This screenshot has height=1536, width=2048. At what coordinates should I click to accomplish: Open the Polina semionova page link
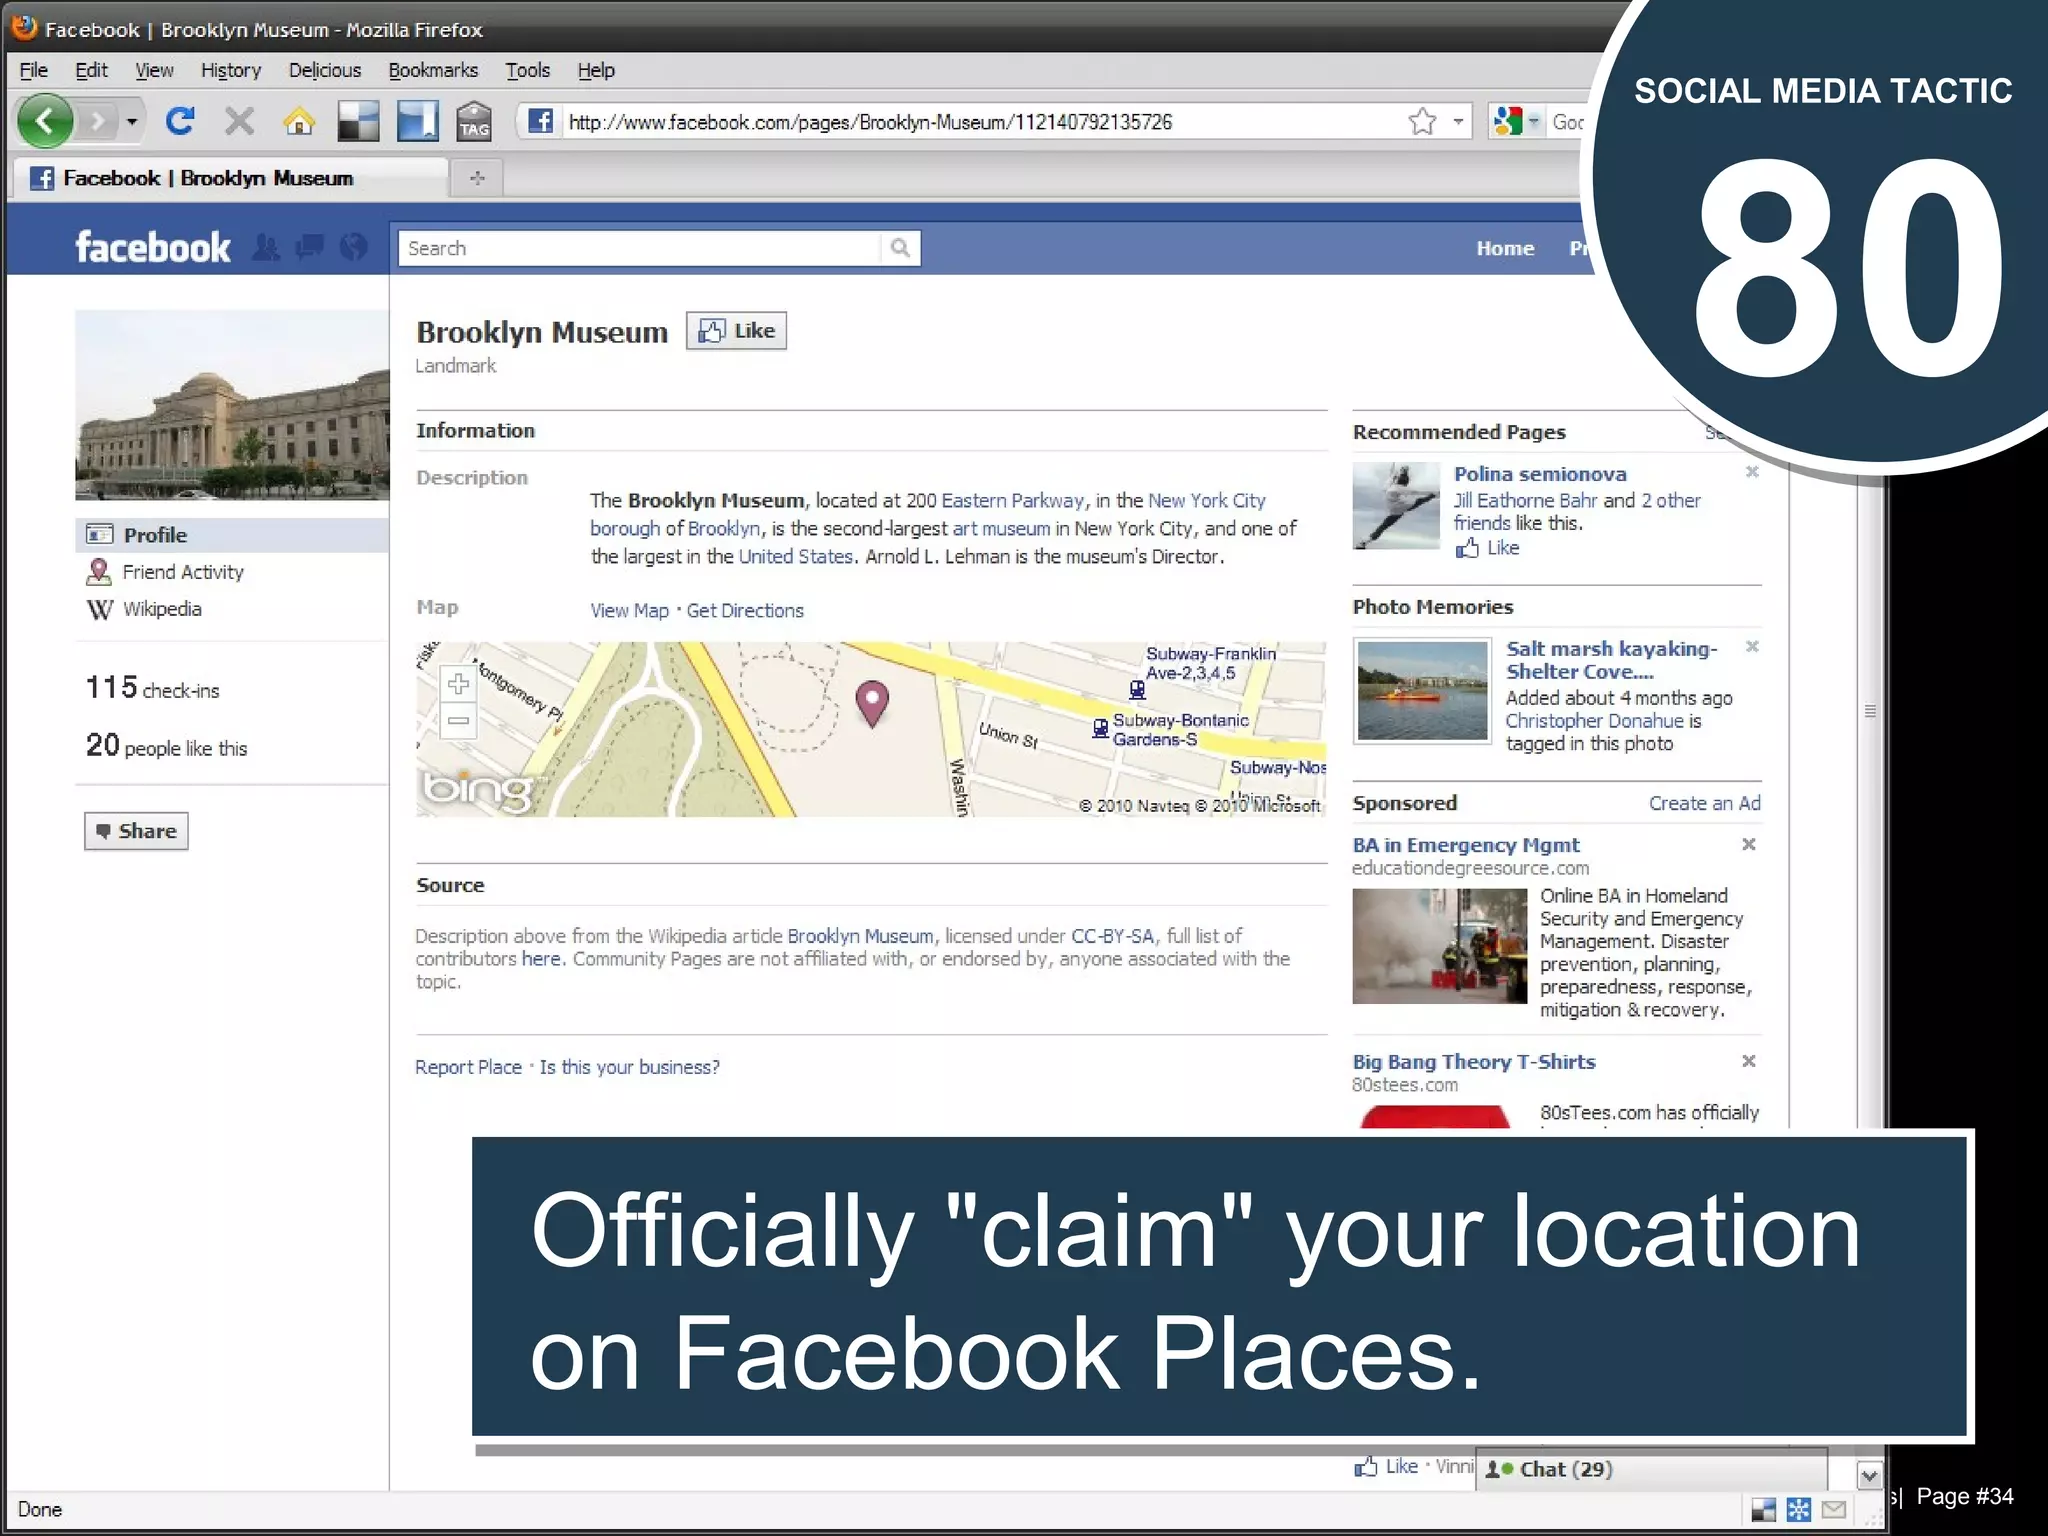point(1540,474)
